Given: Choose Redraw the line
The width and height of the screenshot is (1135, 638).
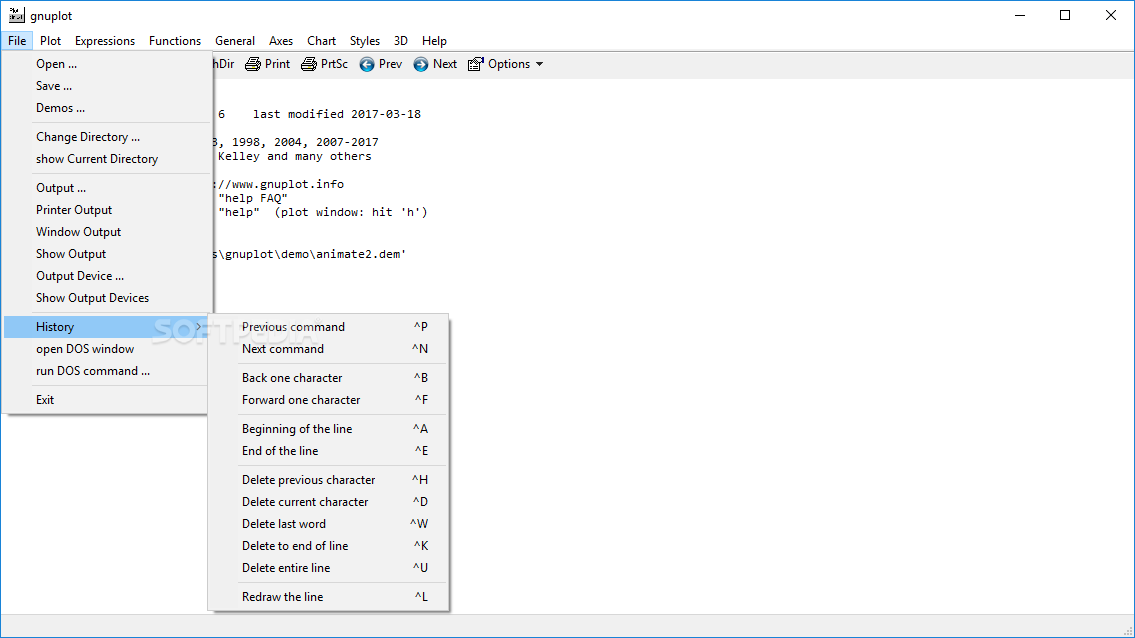Looking at the screenshot, I should (329, 597).
